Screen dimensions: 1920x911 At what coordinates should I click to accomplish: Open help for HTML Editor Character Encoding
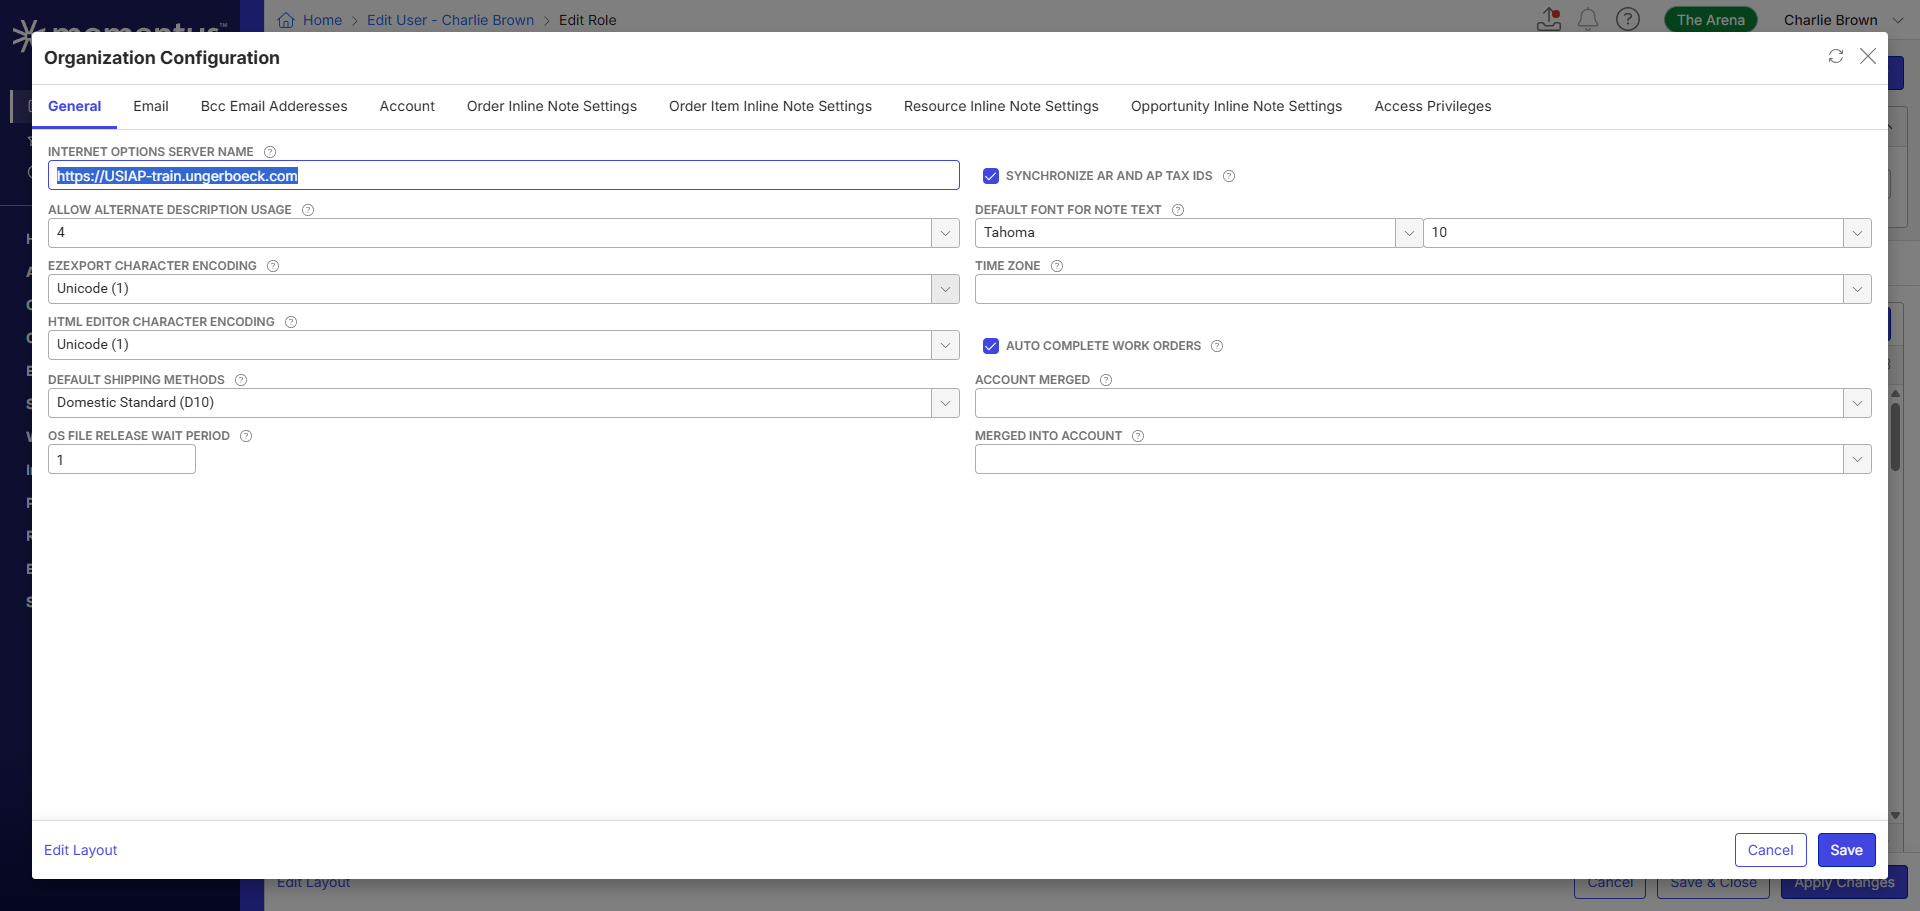291,322
